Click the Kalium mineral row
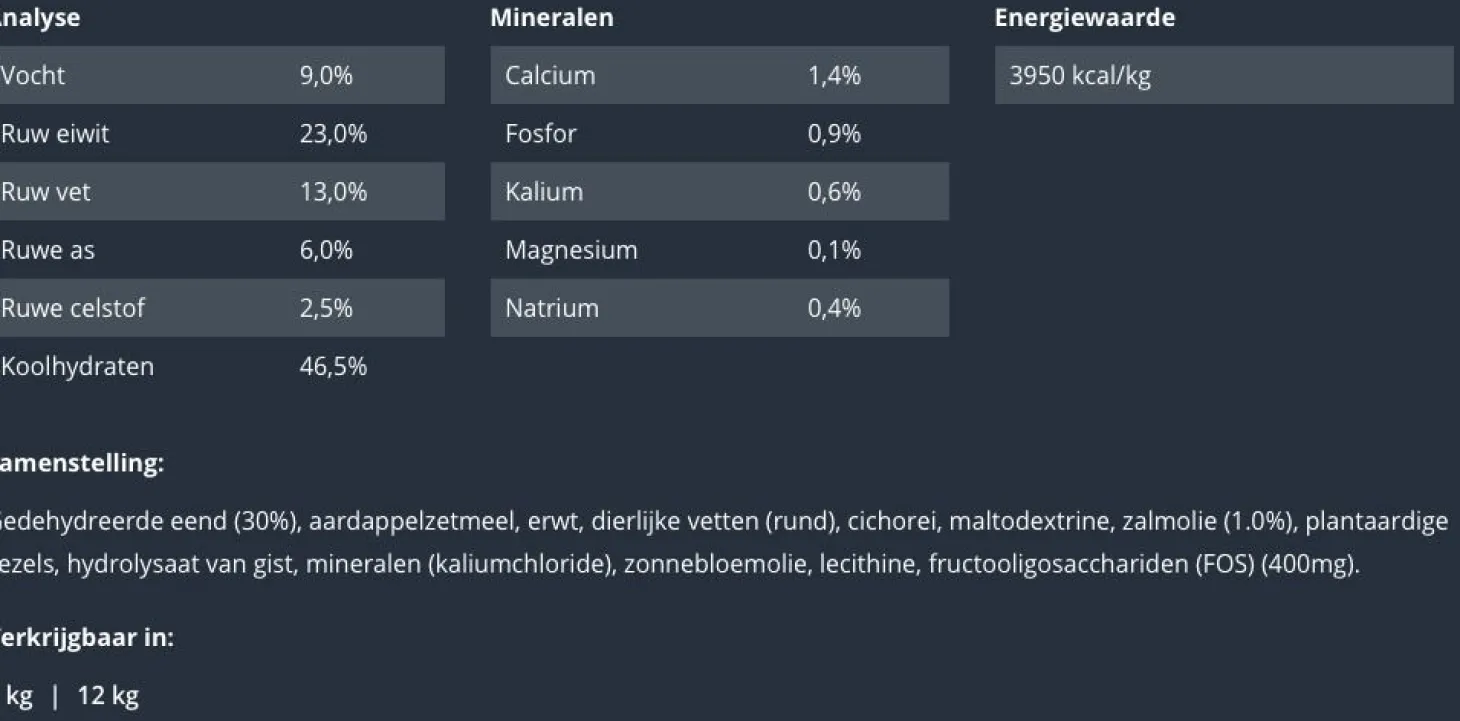This screenshot has width=1460, height=721. (718, 191)
